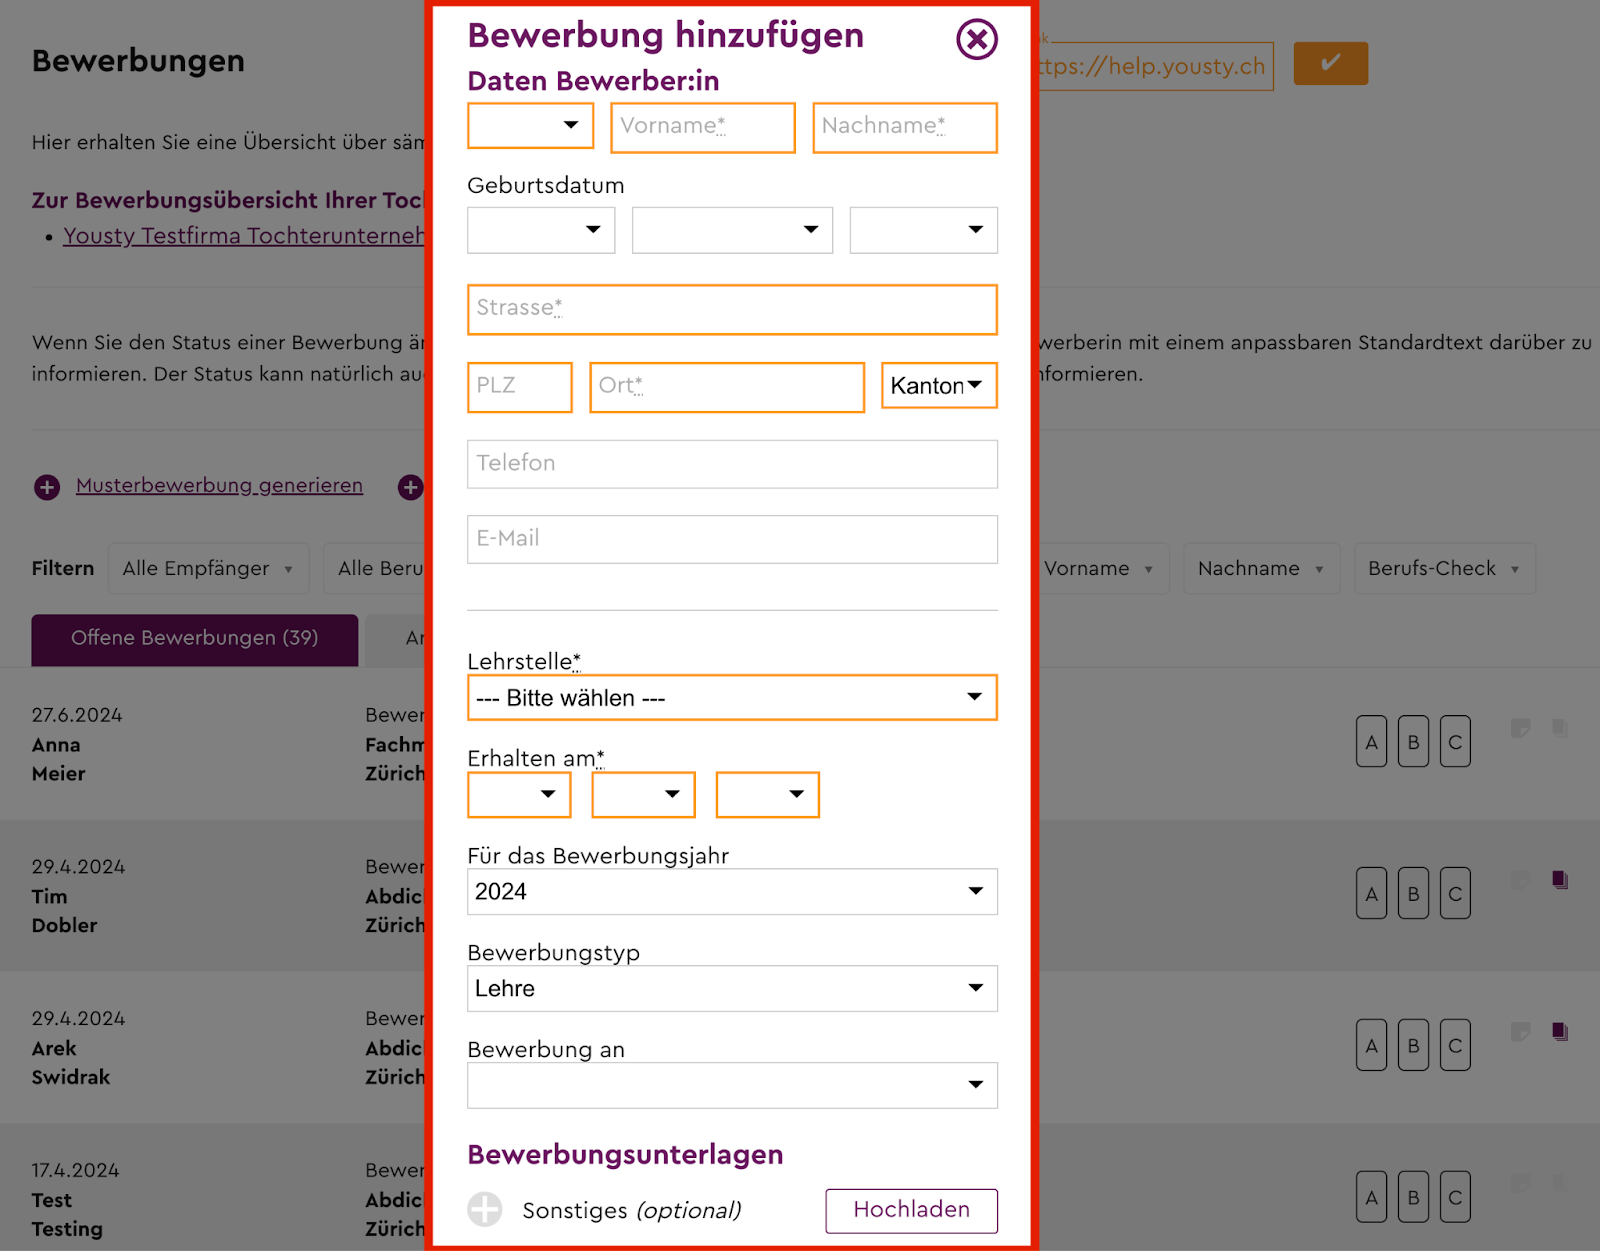Click the Hochladen button
The height and width of the screenshot is (1251, 1600).
(x=911, y=1210)
